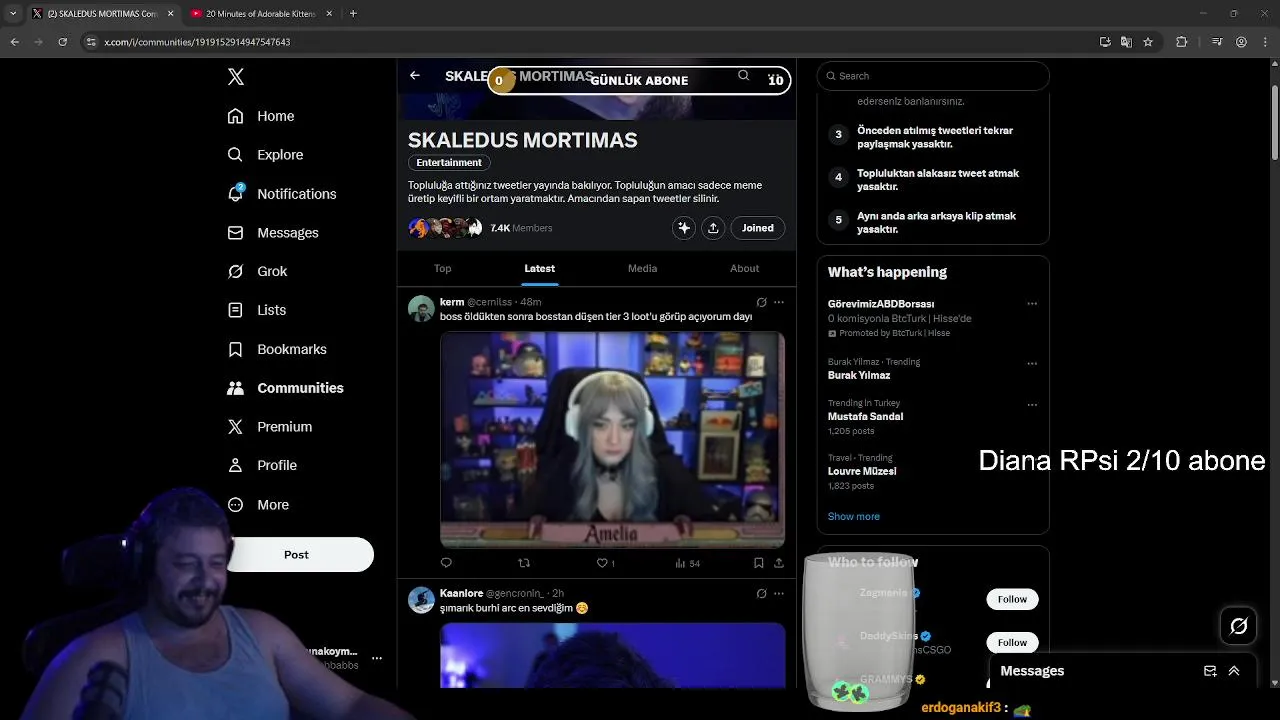Open the 7.4K Members list
The height and width of the screenshot is (720, 1280).
[521, 228]
